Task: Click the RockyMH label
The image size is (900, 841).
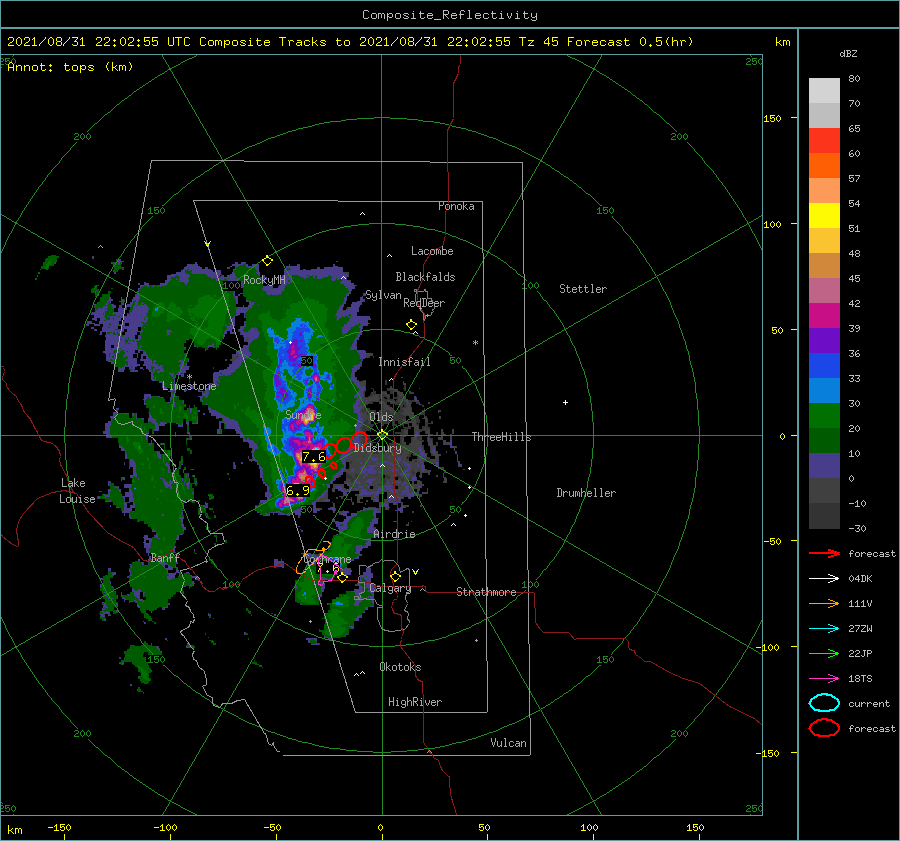Action: (264, 280)
